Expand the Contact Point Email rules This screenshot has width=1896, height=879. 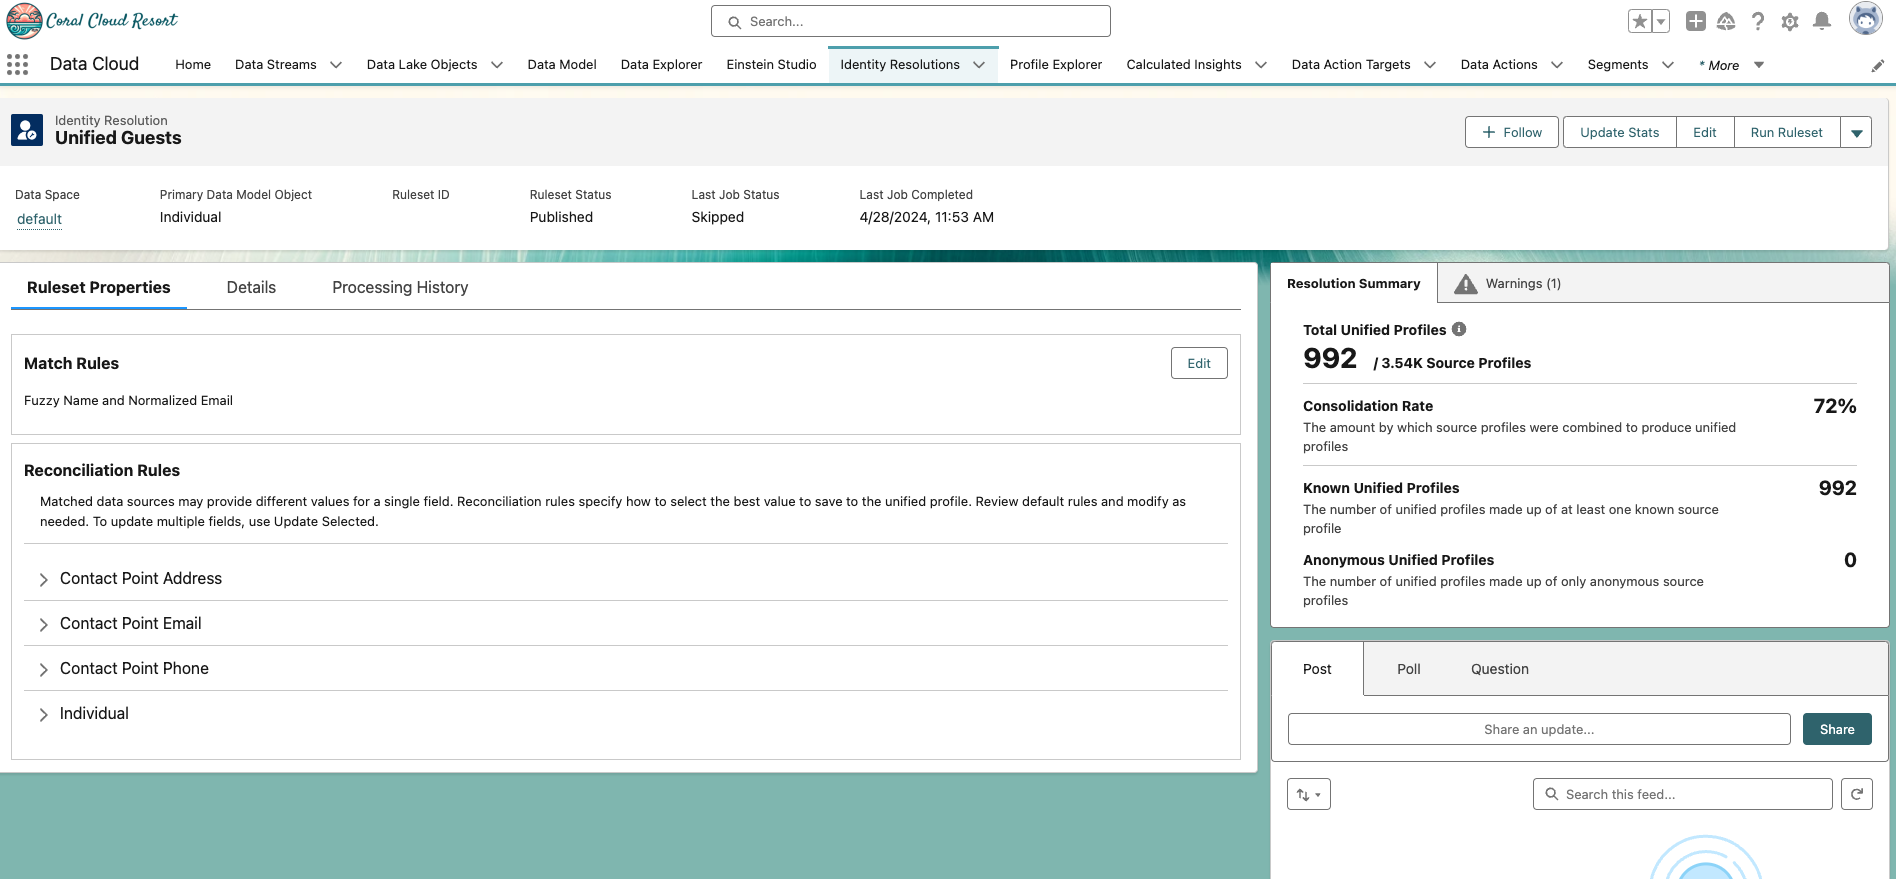tap(44, 625)
